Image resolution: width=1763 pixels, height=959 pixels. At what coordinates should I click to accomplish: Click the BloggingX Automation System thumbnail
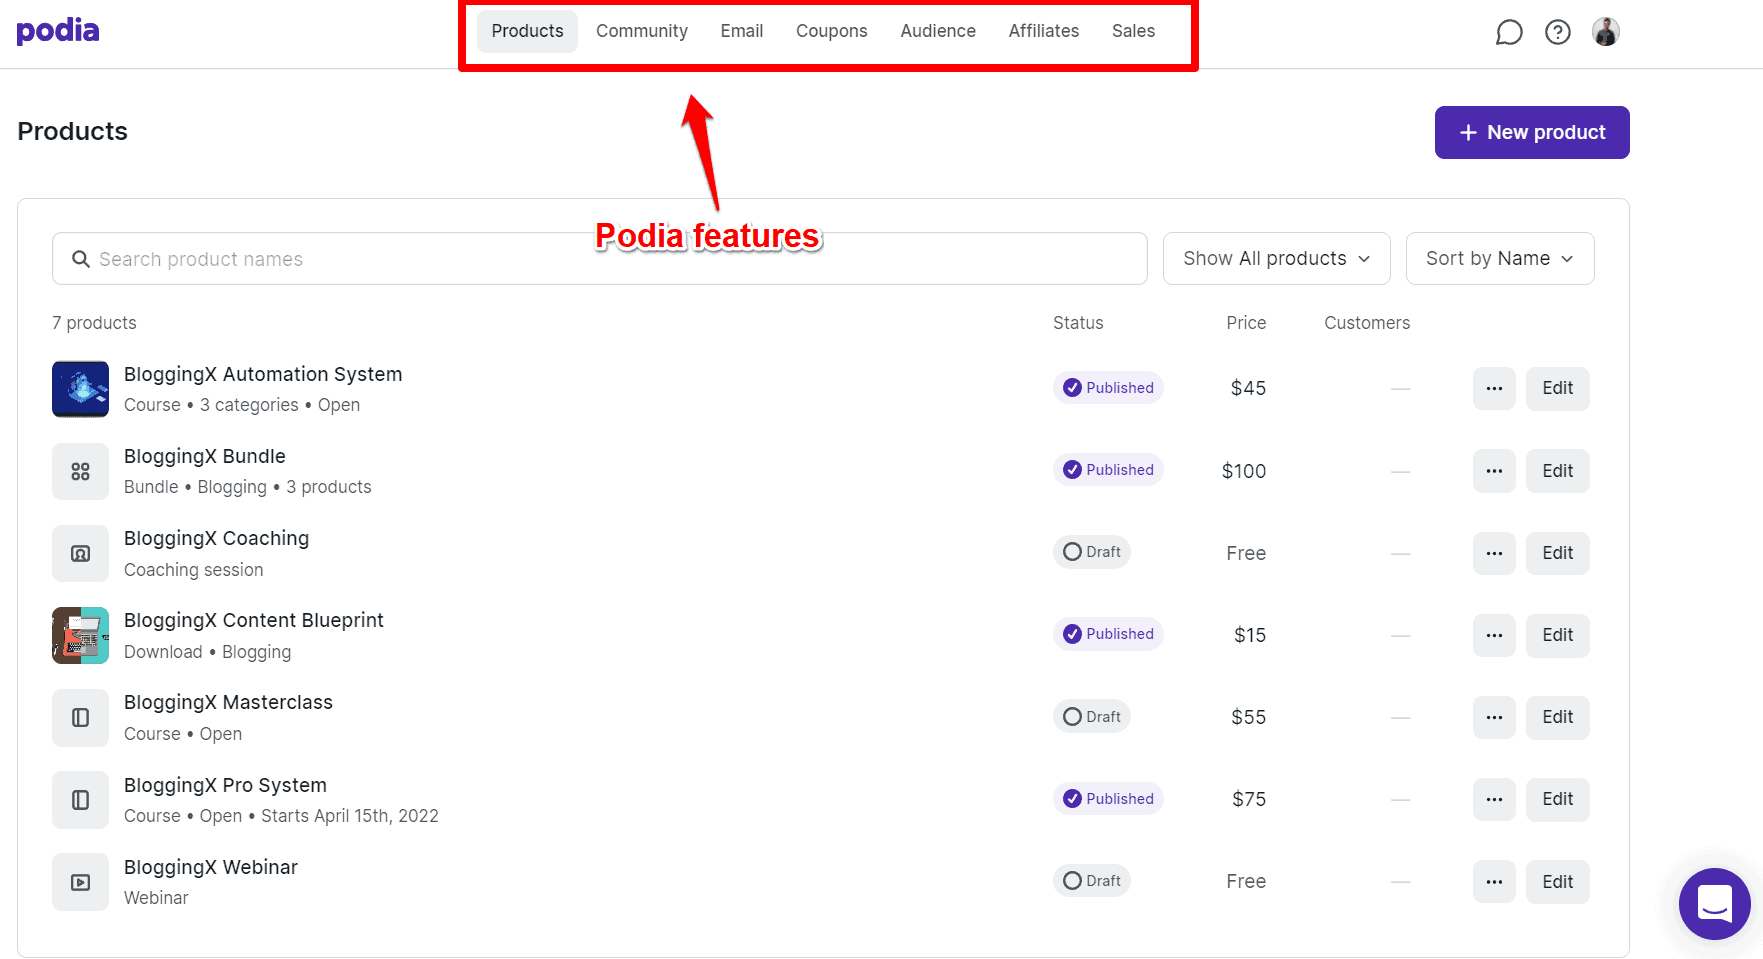click(x=80, y=389)
